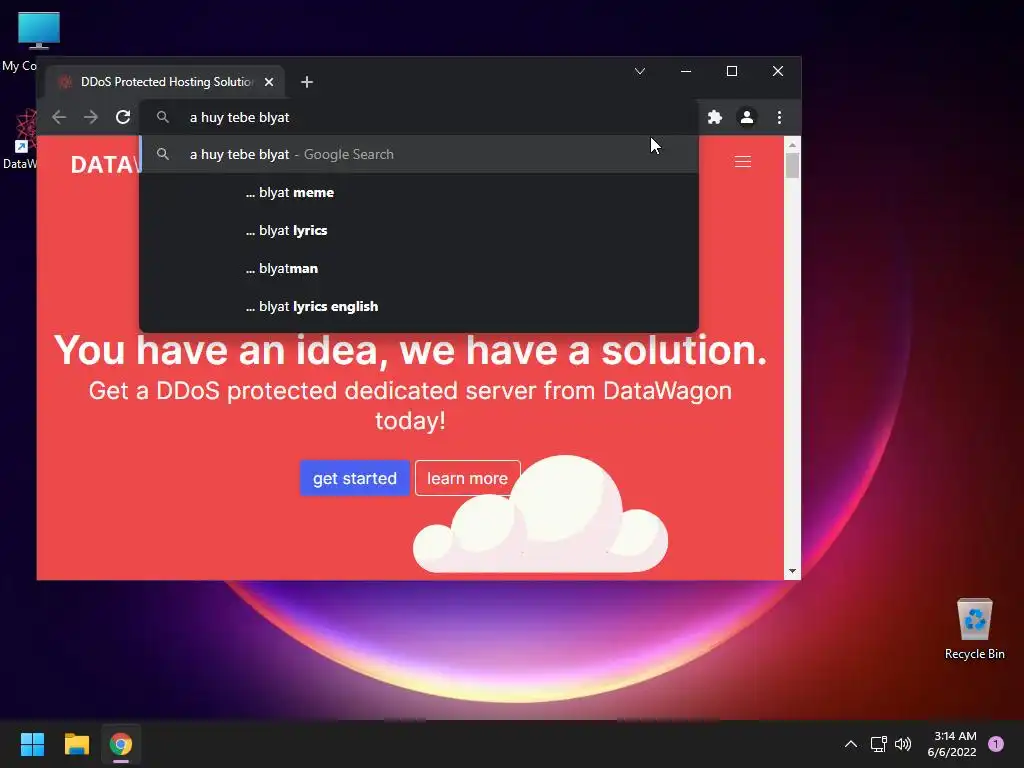
Task: Click the address bar search field
Action: click(418, 118)
